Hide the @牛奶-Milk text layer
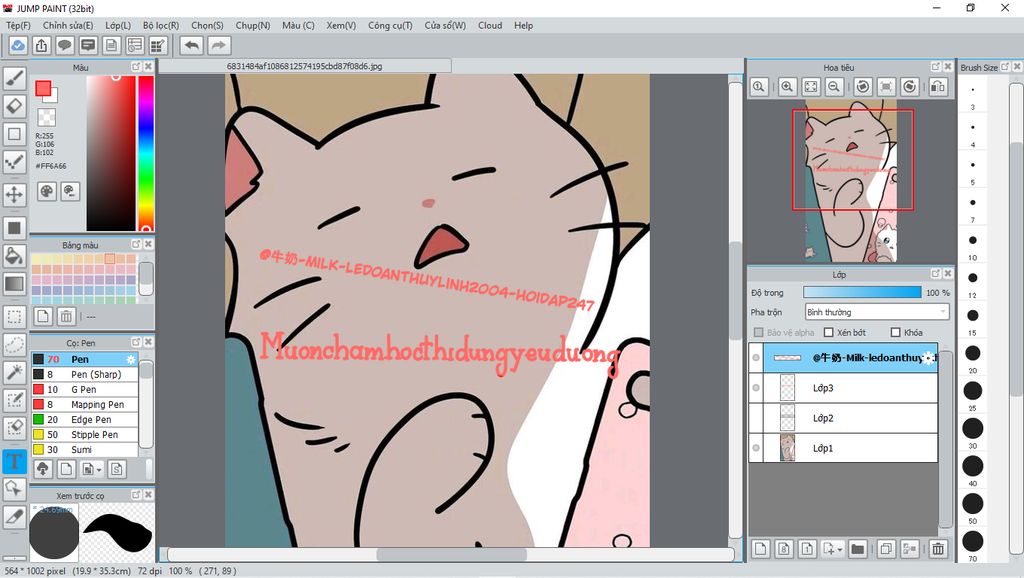Screen dimensions: 1024x578 pos(756,358)
